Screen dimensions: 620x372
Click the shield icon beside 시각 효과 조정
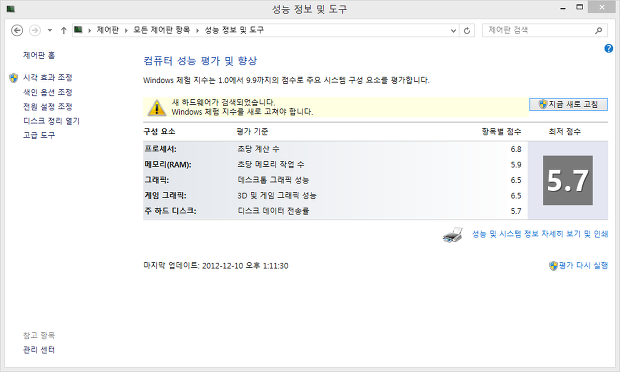click(x=13, y=78)
